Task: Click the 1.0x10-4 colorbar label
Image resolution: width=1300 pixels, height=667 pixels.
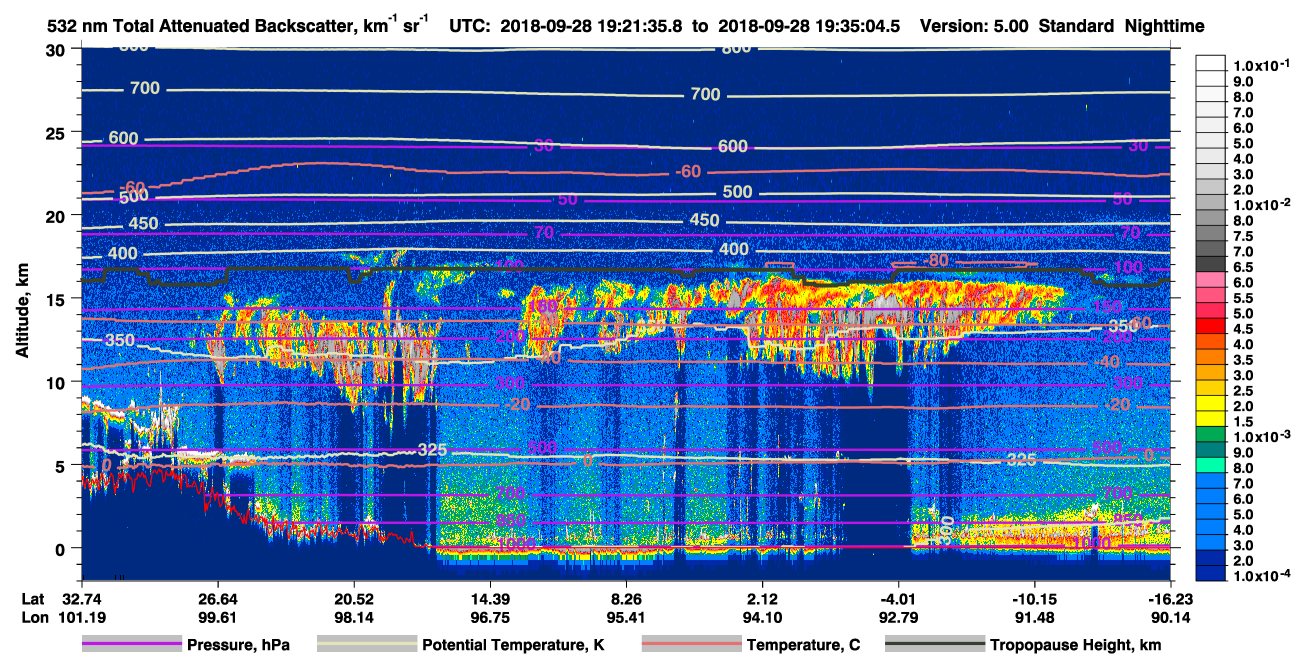Action: [1260, 577]
